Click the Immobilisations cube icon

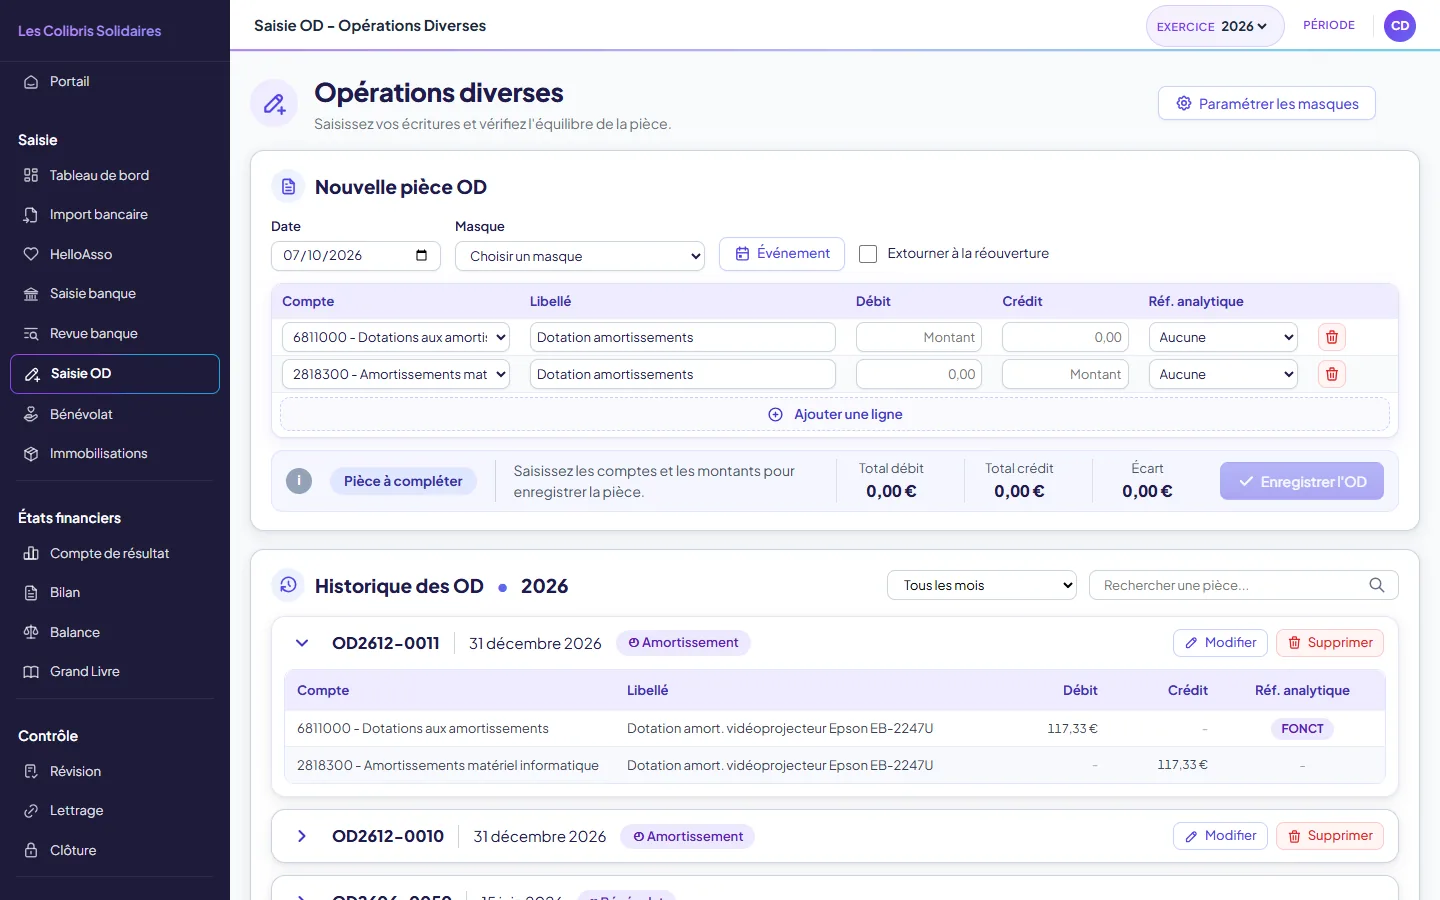(31, 454)
